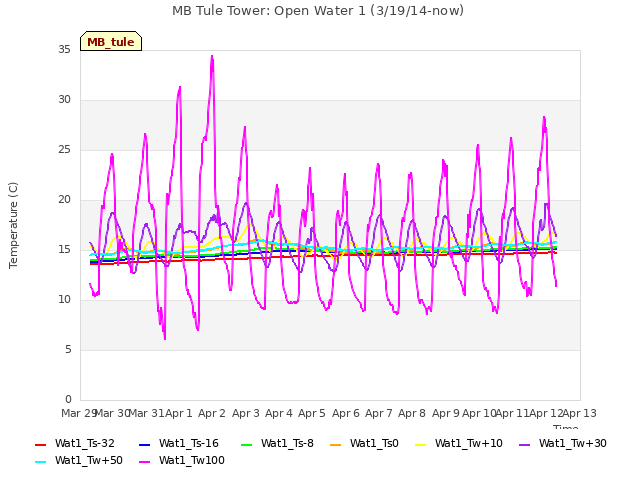Click the Wat1_Ts0 legend label
The width and height of the screenshot is (640, 480).
374,443
